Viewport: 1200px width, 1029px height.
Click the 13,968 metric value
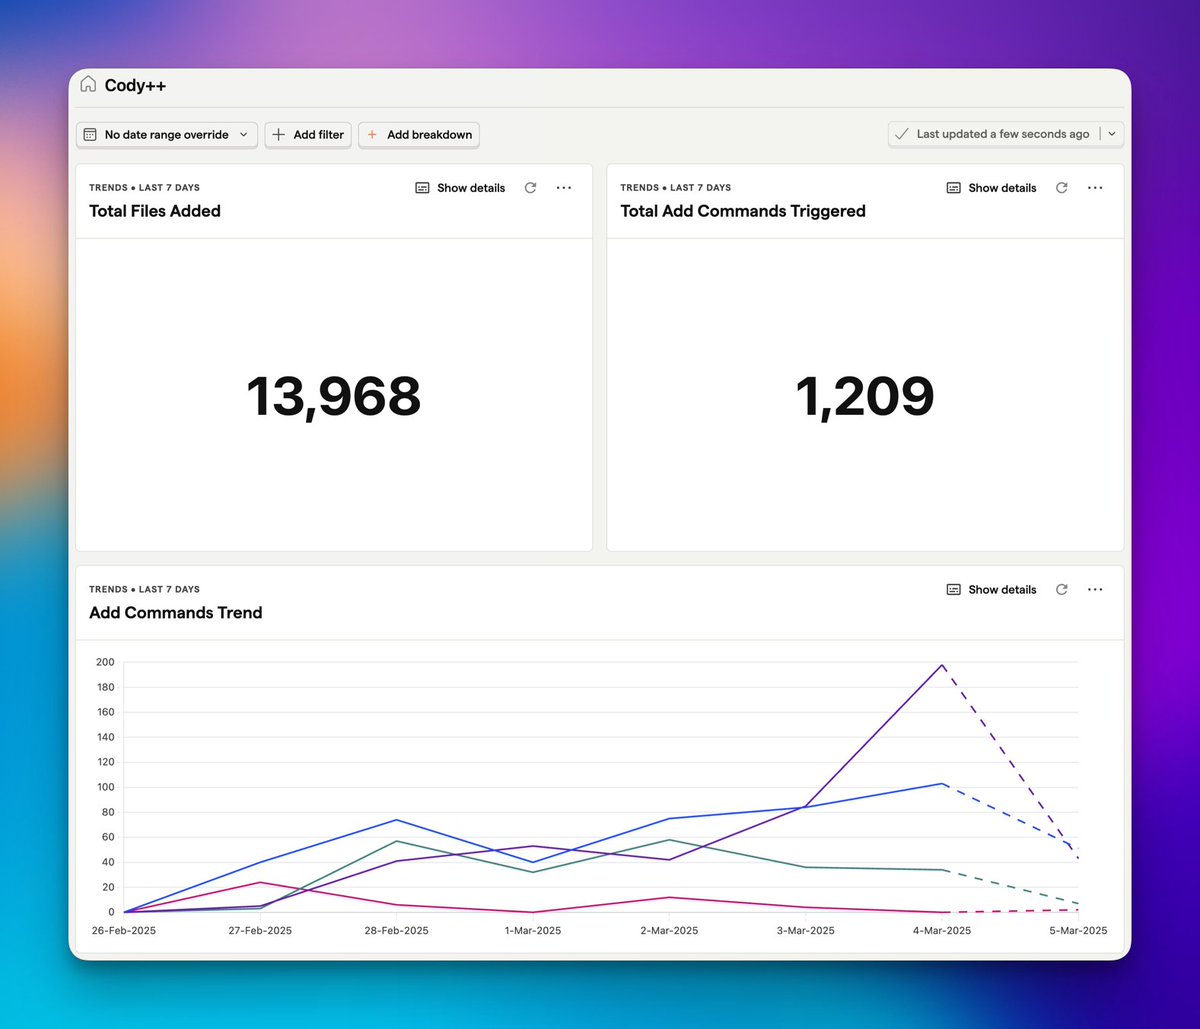tap(334, 396)
